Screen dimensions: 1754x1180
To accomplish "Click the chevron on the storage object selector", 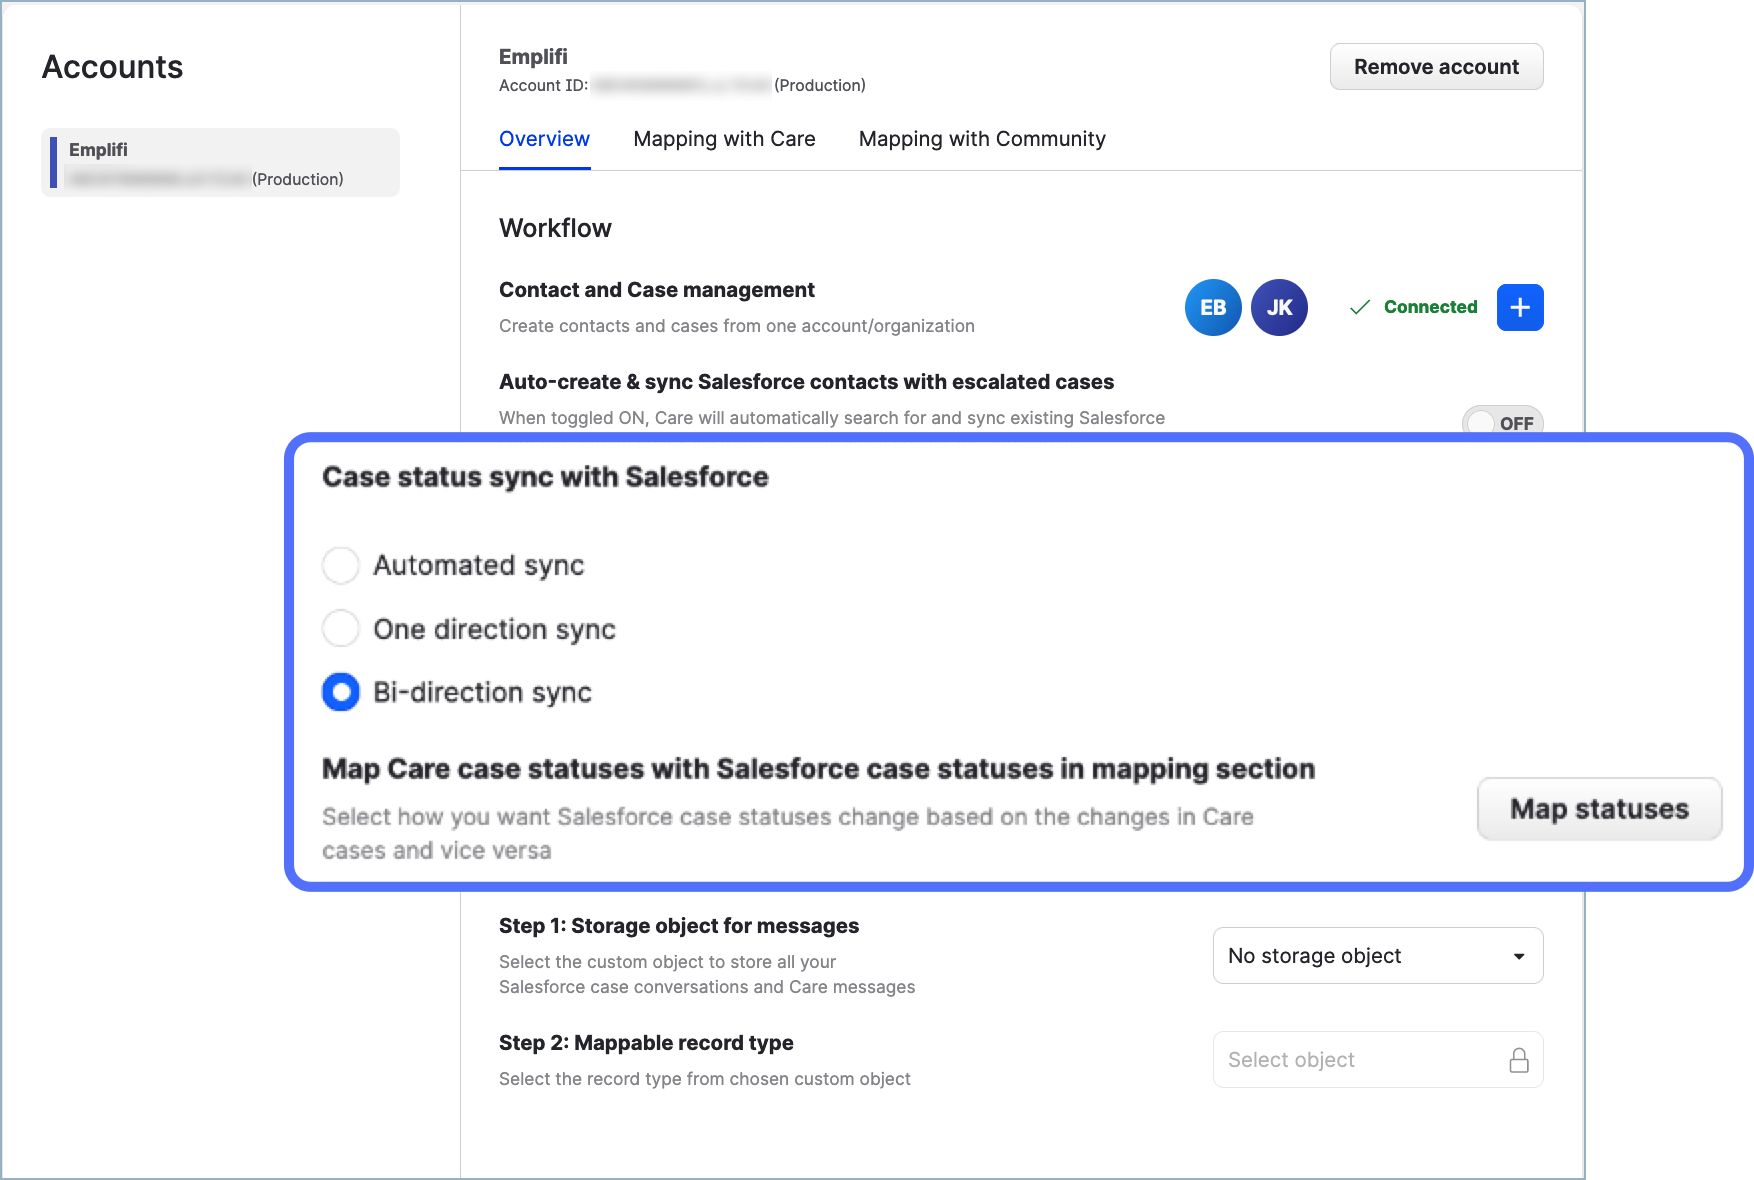I will (1518, 955).
